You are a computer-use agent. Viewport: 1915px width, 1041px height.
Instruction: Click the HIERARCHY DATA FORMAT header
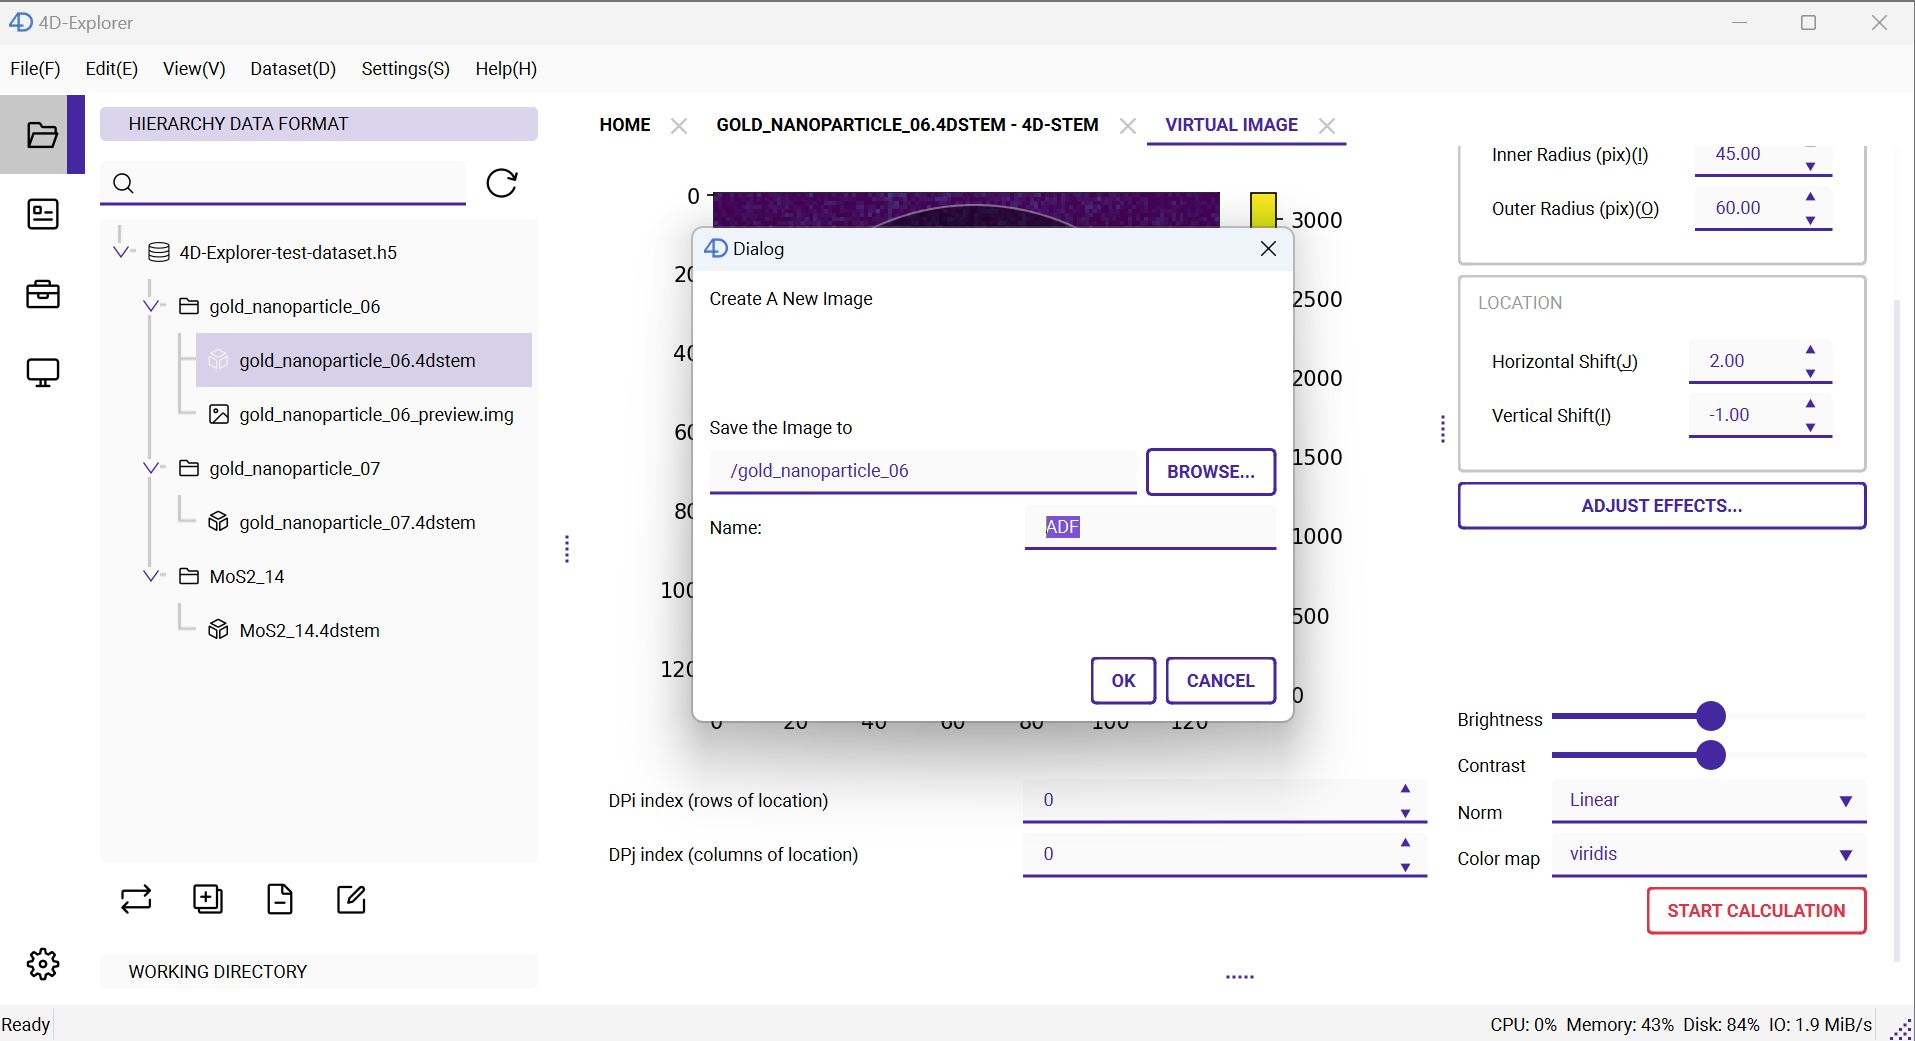(x=318, y=124)
